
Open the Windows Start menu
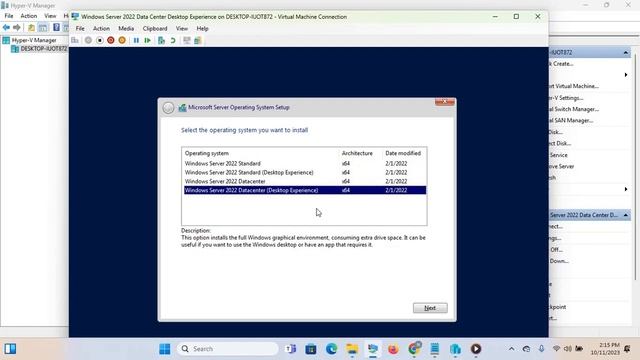click(165, 349)
